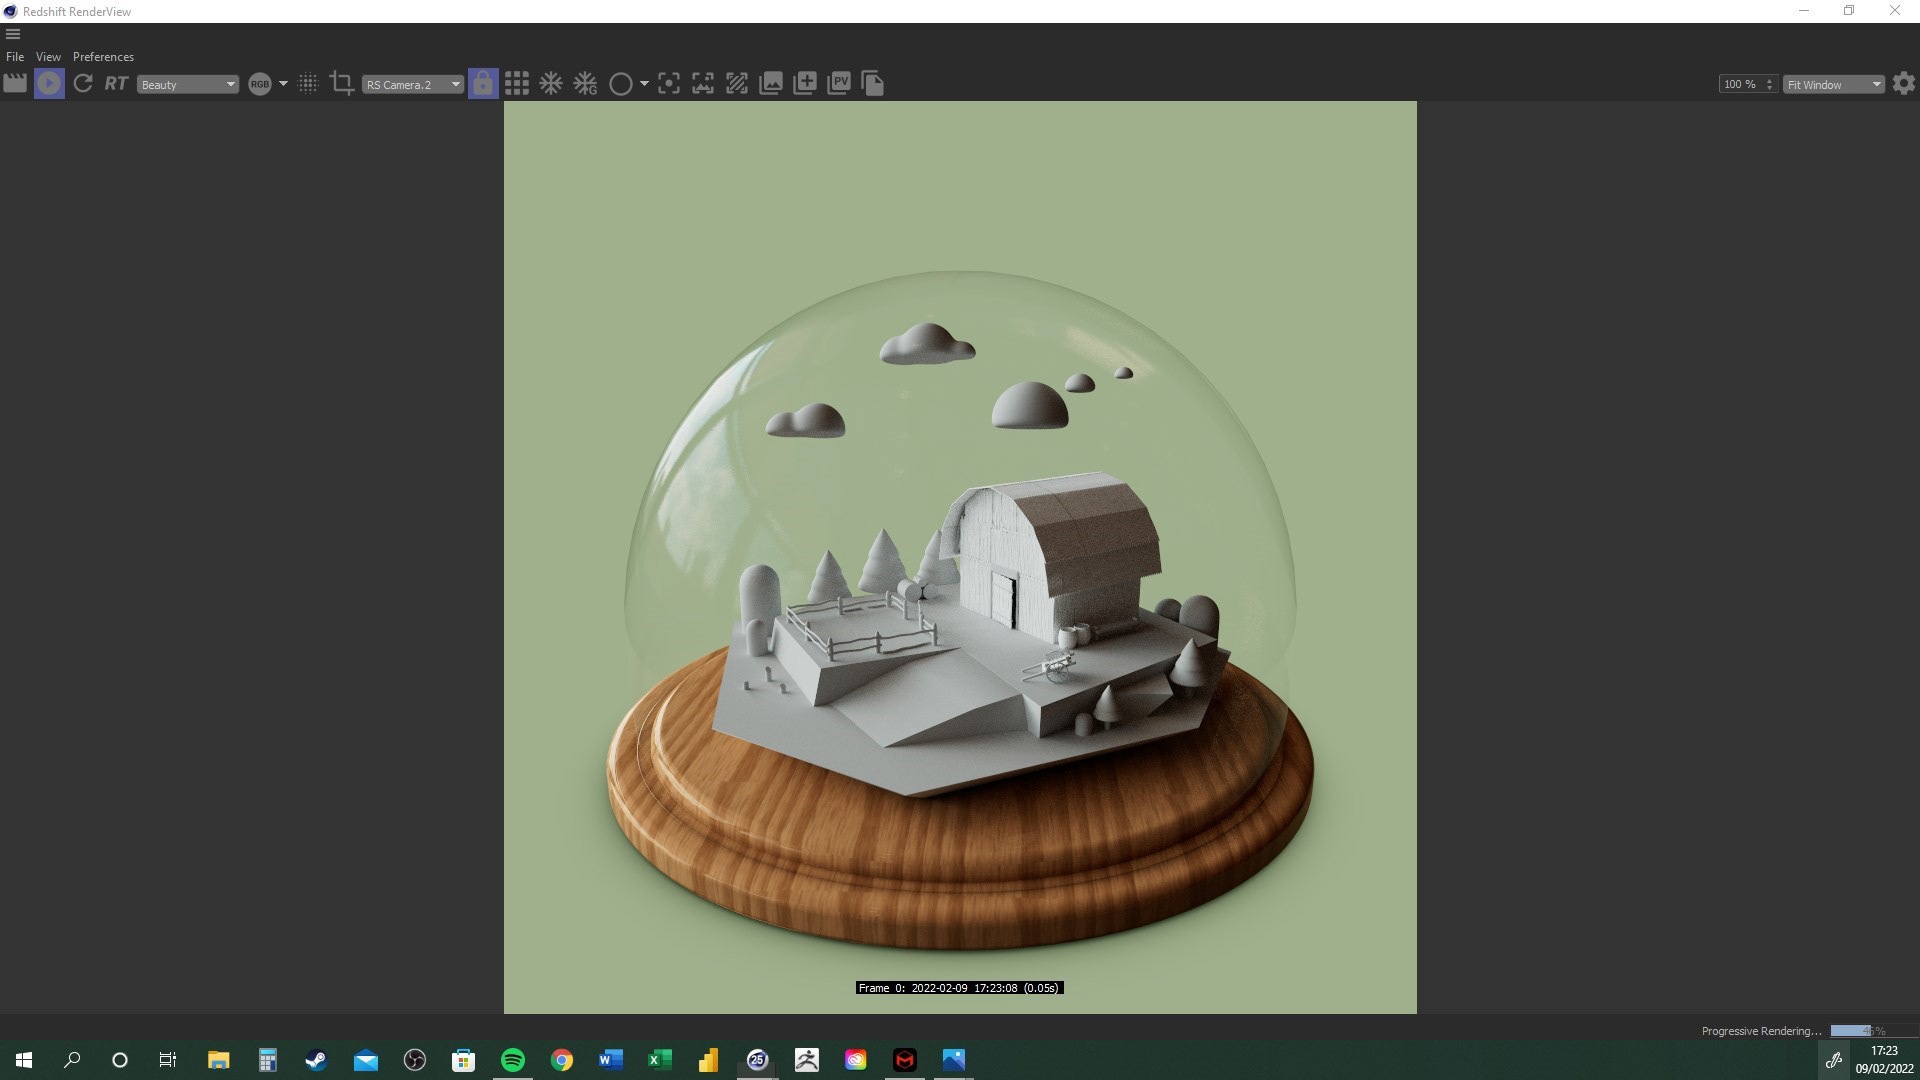This screenshot has width=1920, height=1080.
Task: Open Spotify from the taskbar
Action: tap(513, 1060)
